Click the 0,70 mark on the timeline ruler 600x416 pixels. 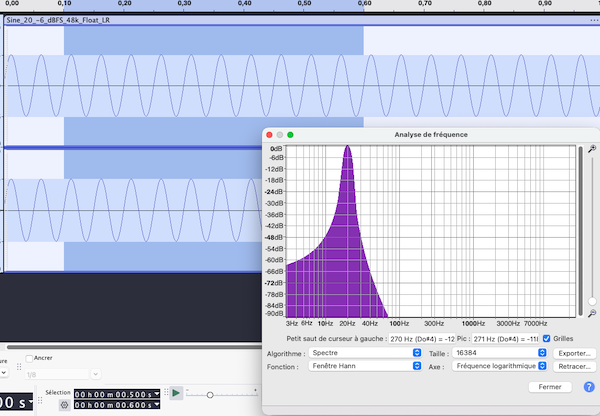(x=424, y=3)
